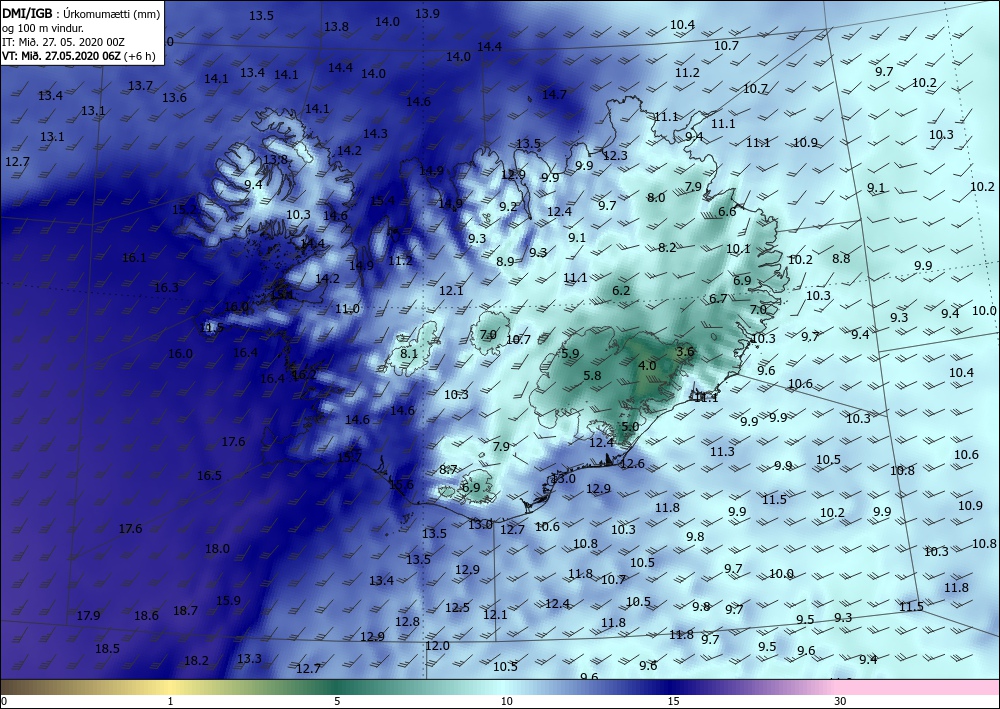
Task: Click the legend label '30' under the color bar
Action: (x=840, y=701)
